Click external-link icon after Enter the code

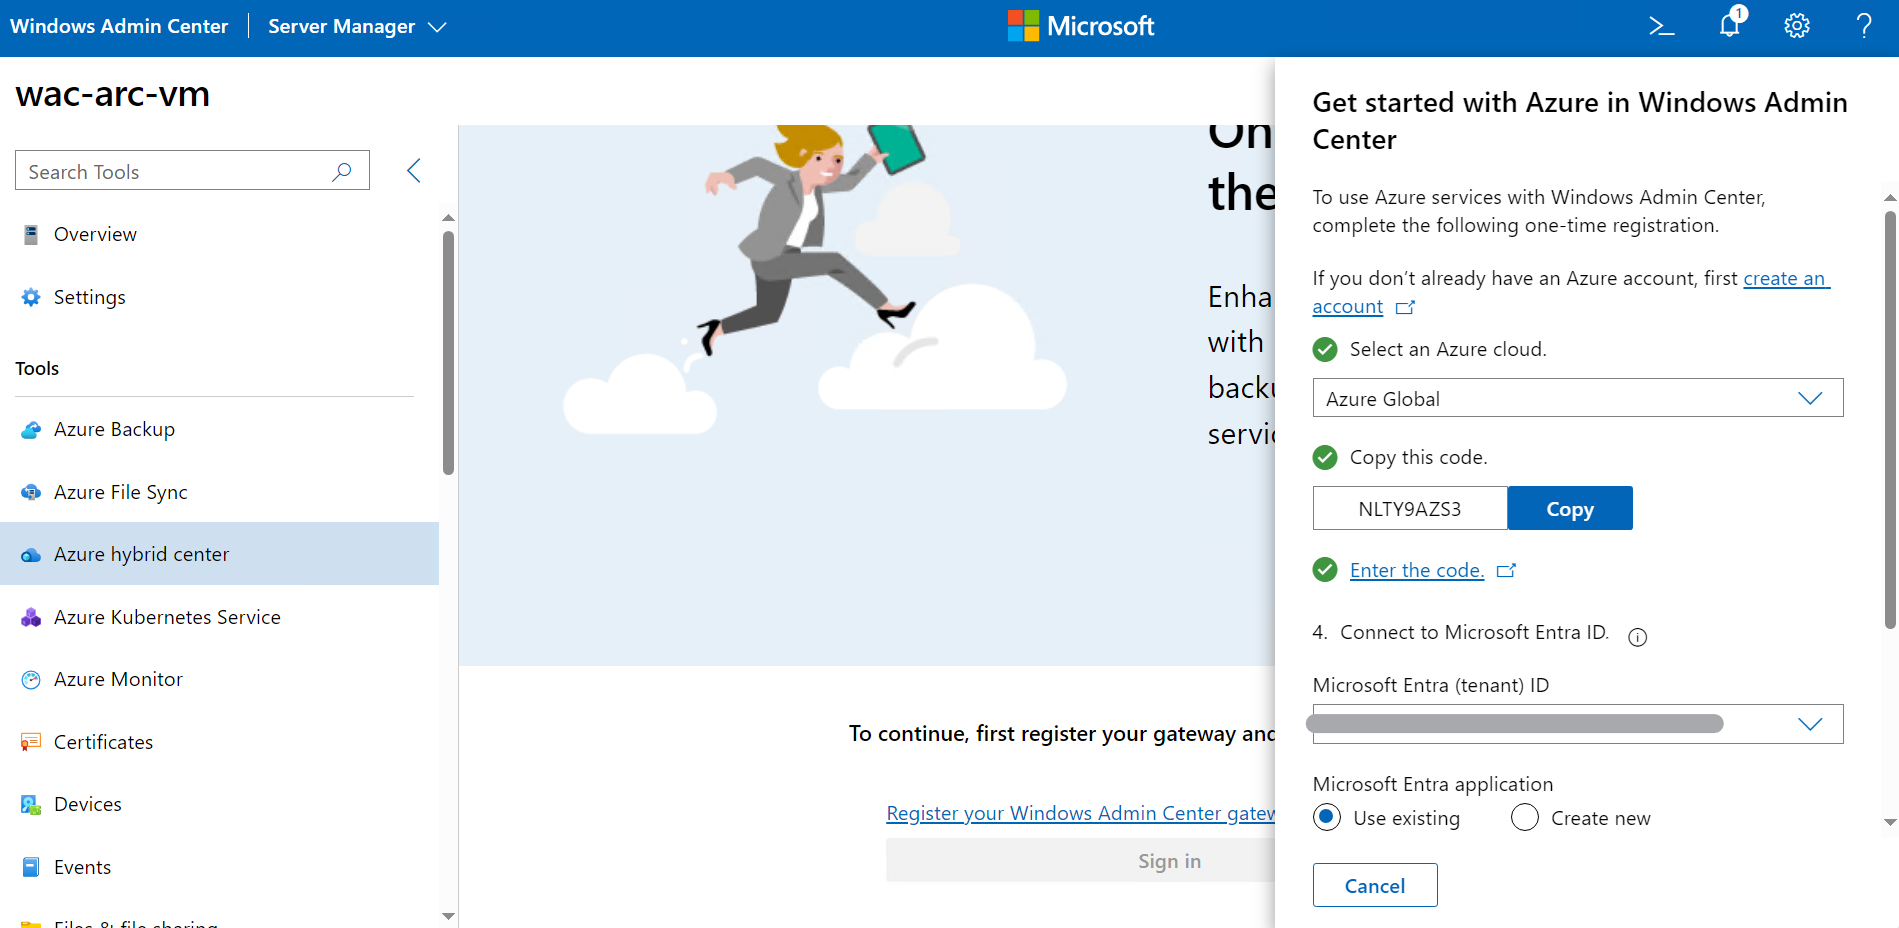pyautogui.click(x=1507, y=570)
